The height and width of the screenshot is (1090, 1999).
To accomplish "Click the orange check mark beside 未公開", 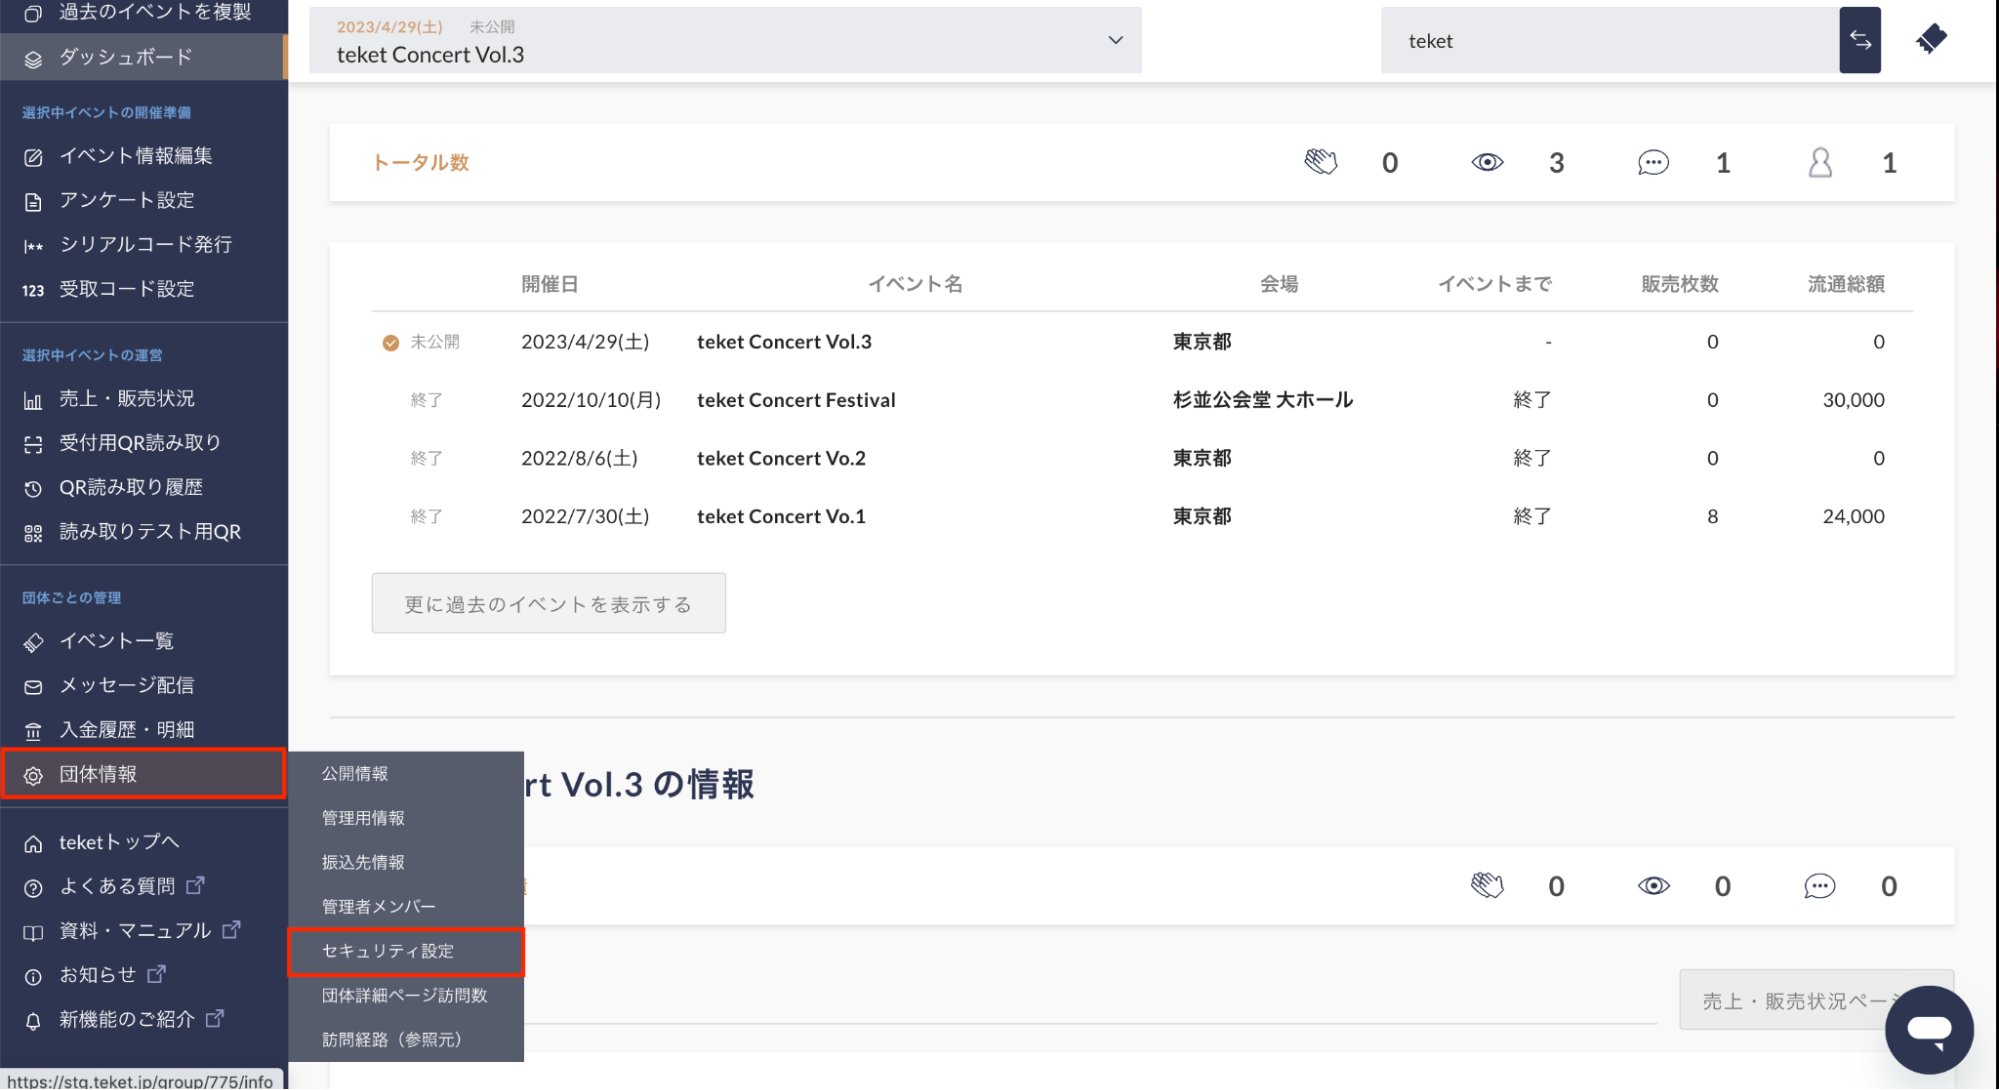I will coord(390,343).
